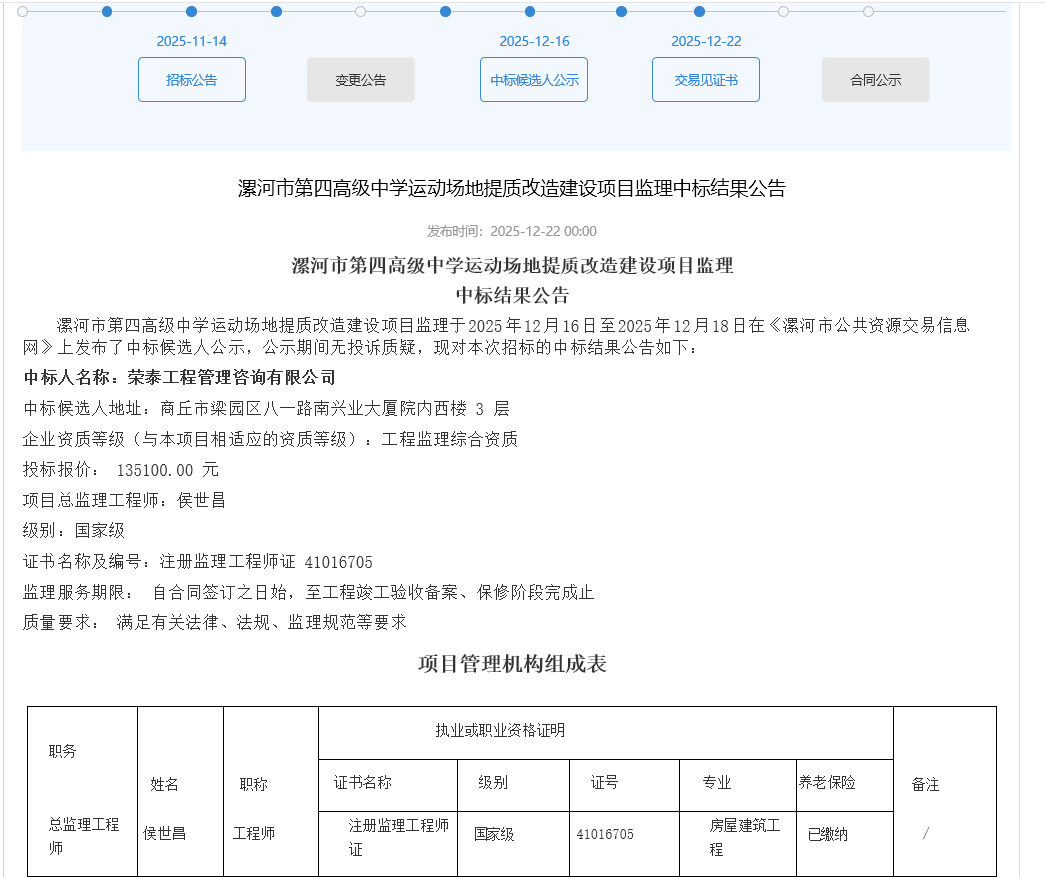1045x877 pixels.
Task: Select the 中标候选人公示 button
Action: pos(534,80)
